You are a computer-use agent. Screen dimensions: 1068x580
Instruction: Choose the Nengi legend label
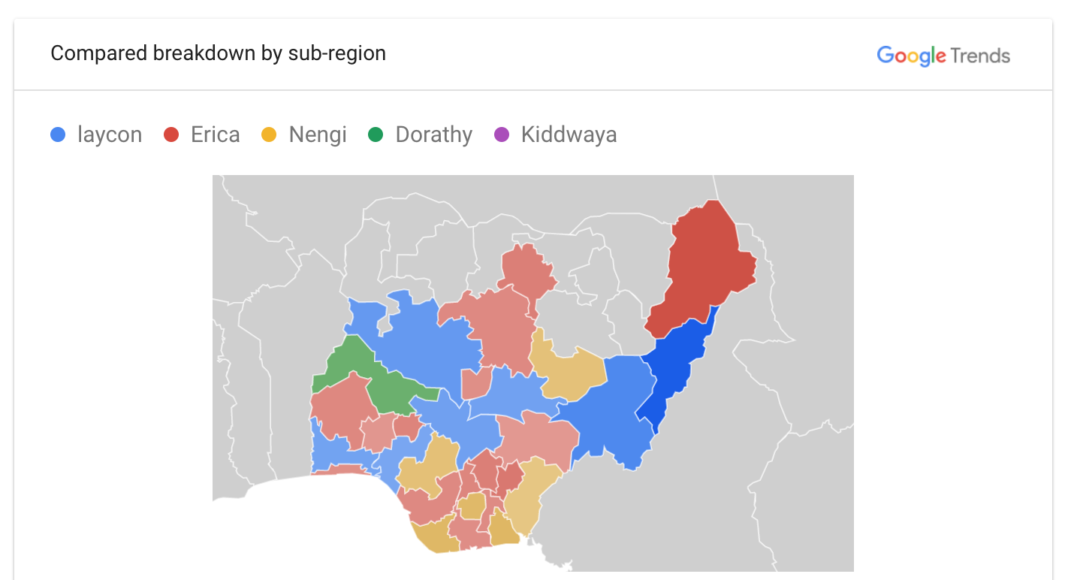tap(317, 135)
